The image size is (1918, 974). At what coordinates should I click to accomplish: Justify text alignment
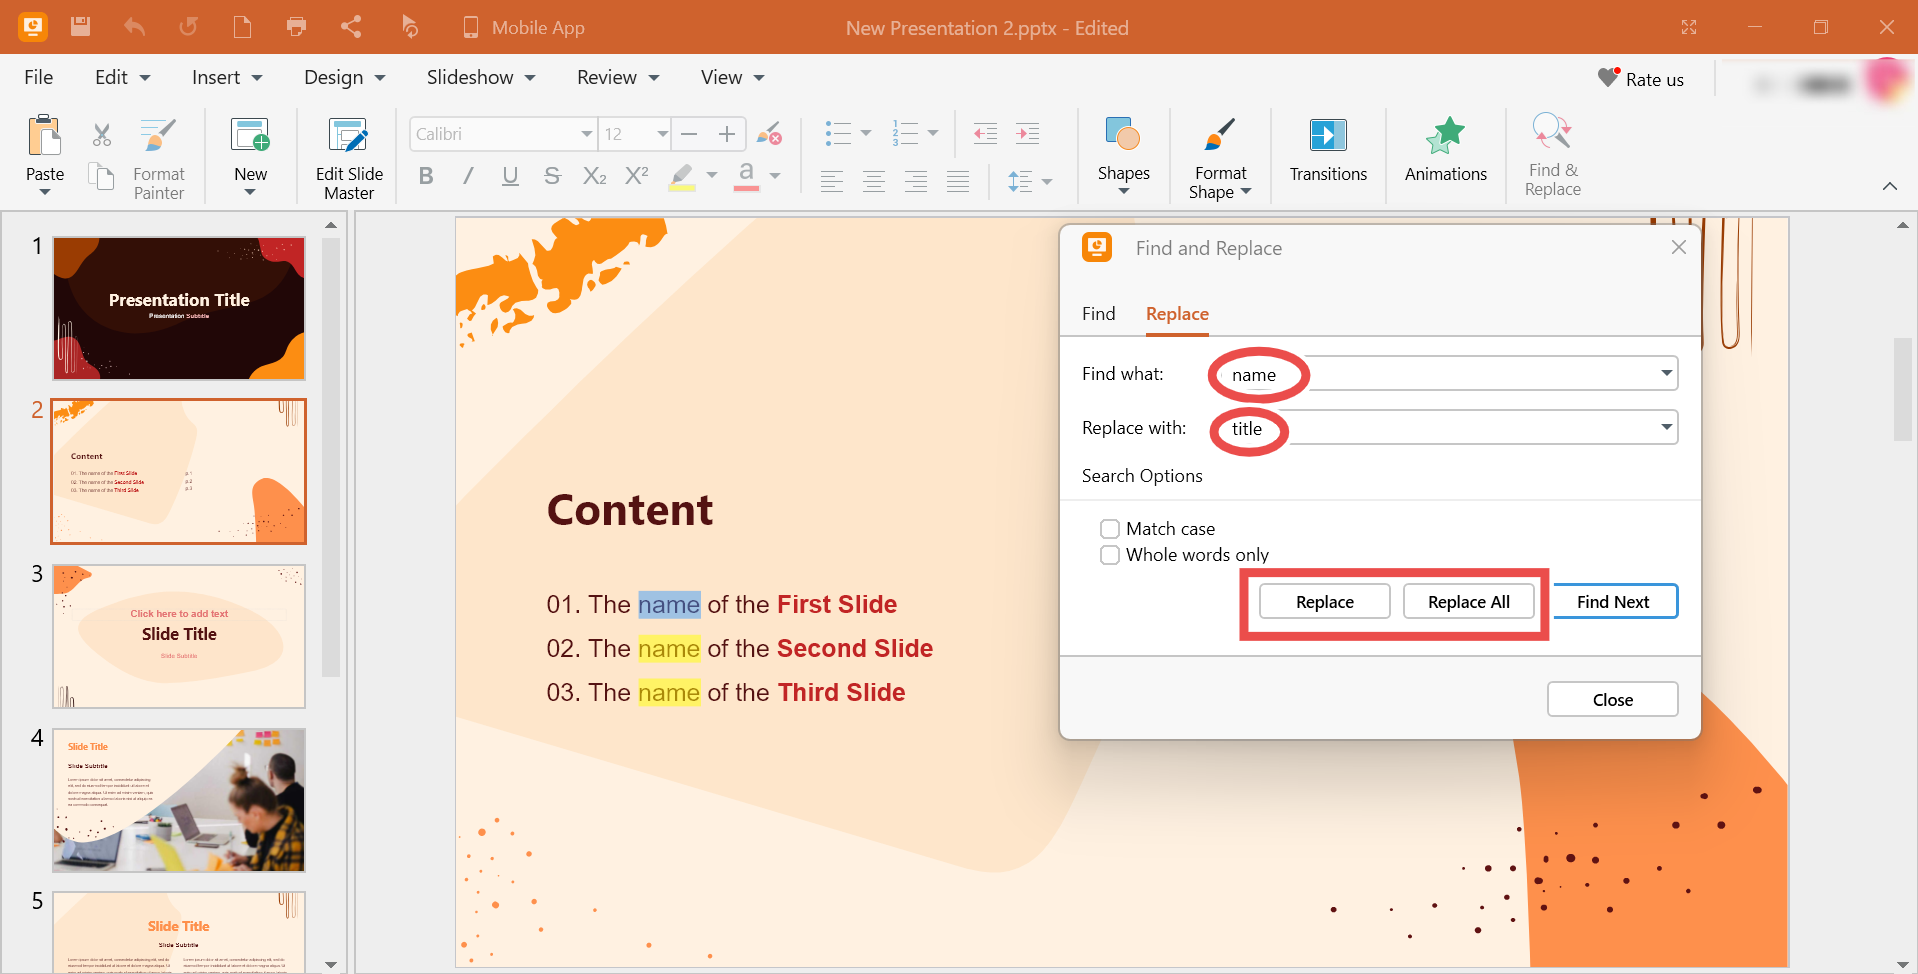click(958, 181)
